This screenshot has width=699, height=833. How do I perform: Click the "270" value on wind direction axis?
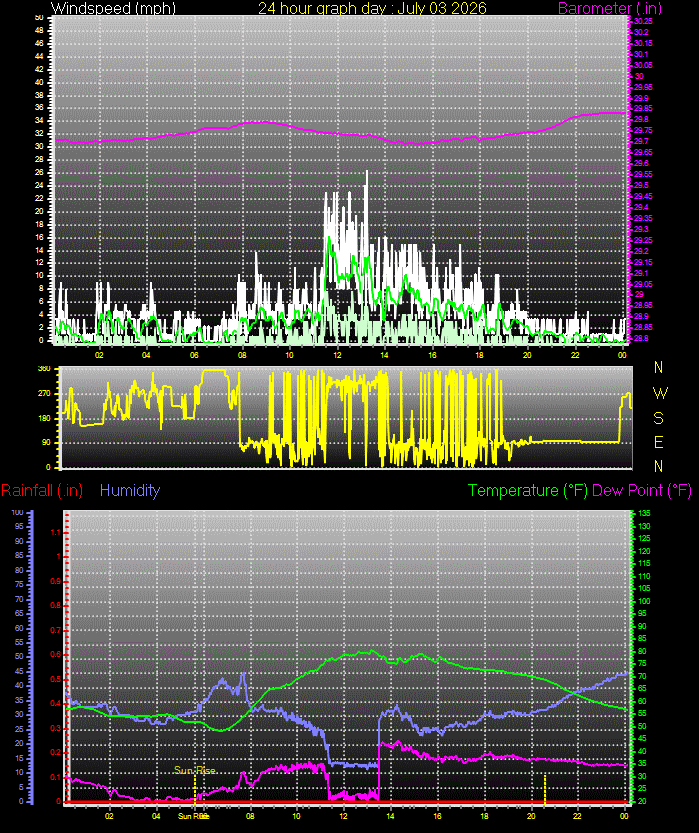pos(44,394)
